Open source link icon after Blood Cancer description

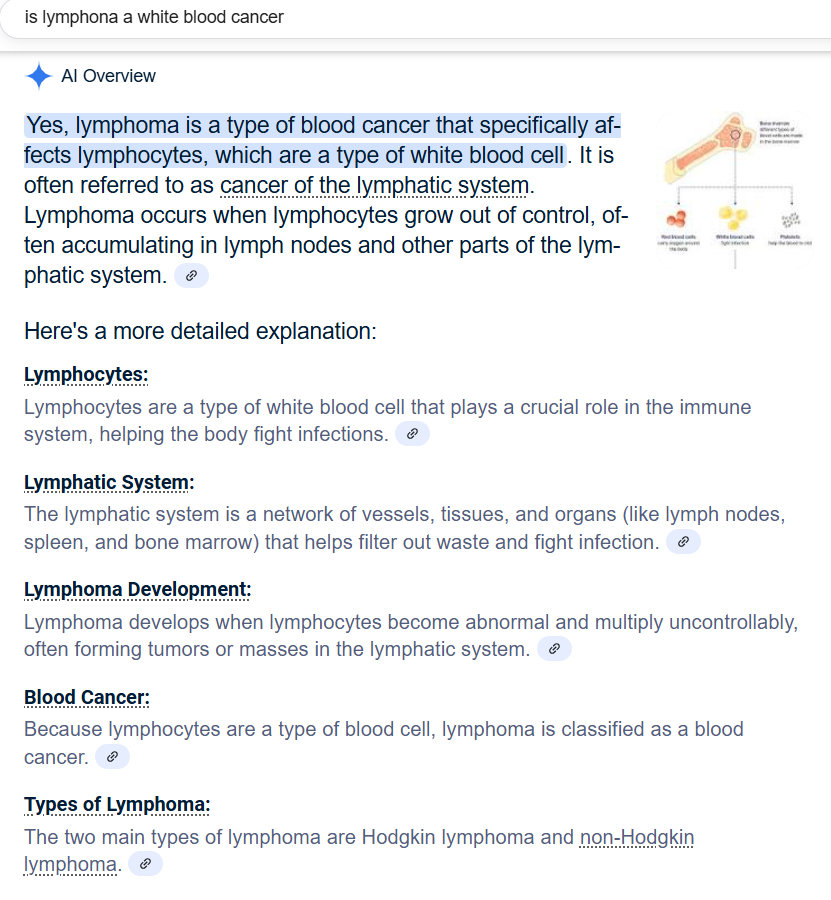tap(113, 757)
